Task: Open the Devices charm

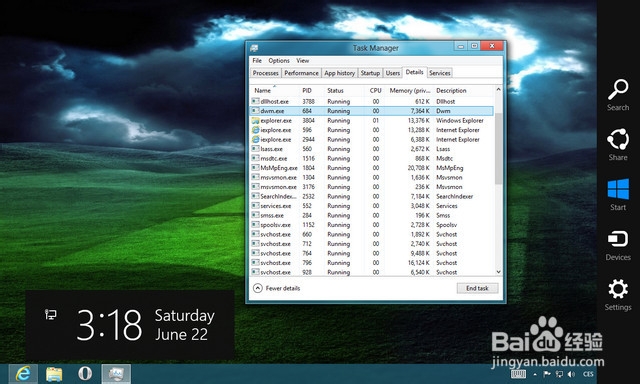Action: coord(618,245)
